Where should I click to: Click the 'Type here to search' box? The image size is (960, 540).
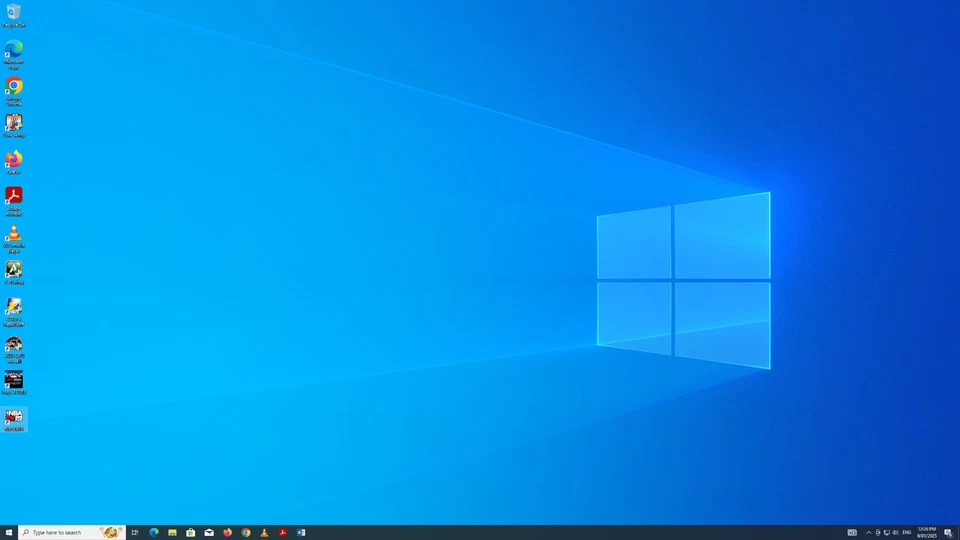[65, 533]
